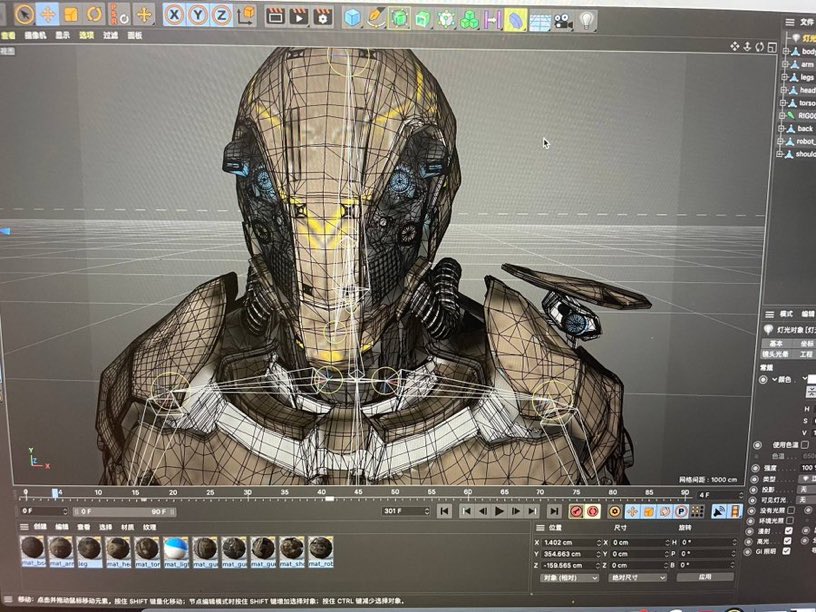Open the viewport 摄像机 menu
816x612 pixels.
point(35,35)
